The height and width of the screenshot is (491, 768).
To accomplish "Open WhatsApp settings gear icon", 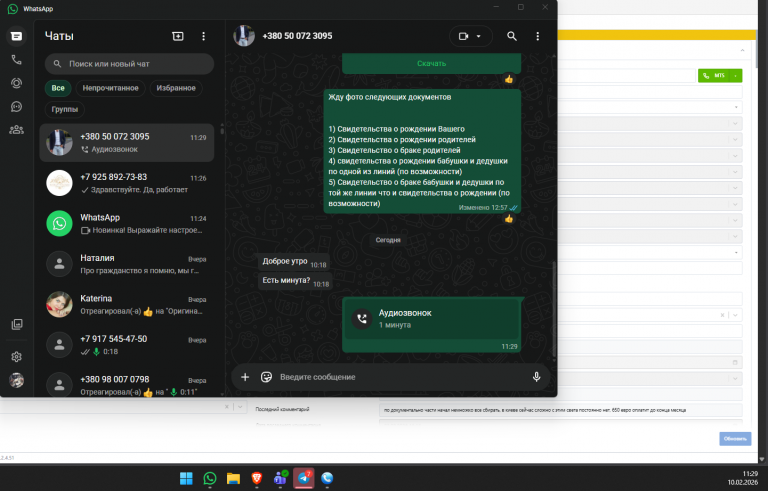I will 17,357.
